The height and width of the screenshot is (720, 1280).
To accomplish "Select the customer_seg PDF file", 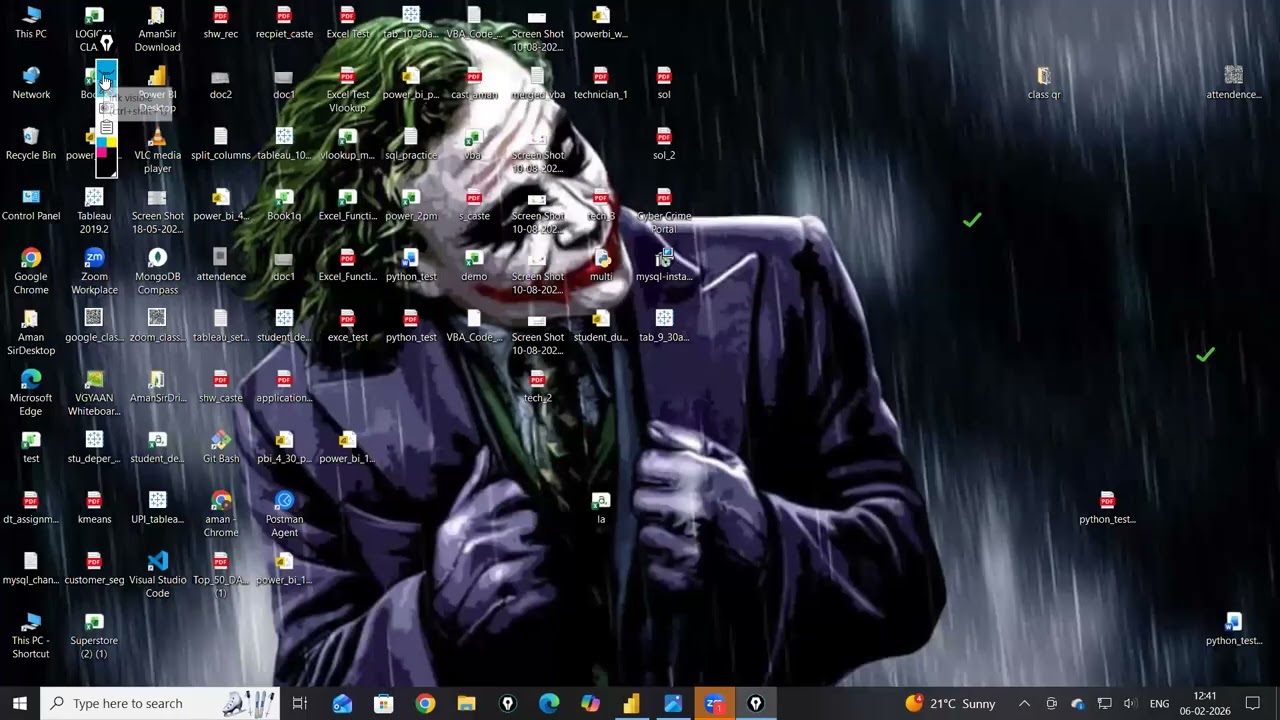I will click(x=94, y=568).
